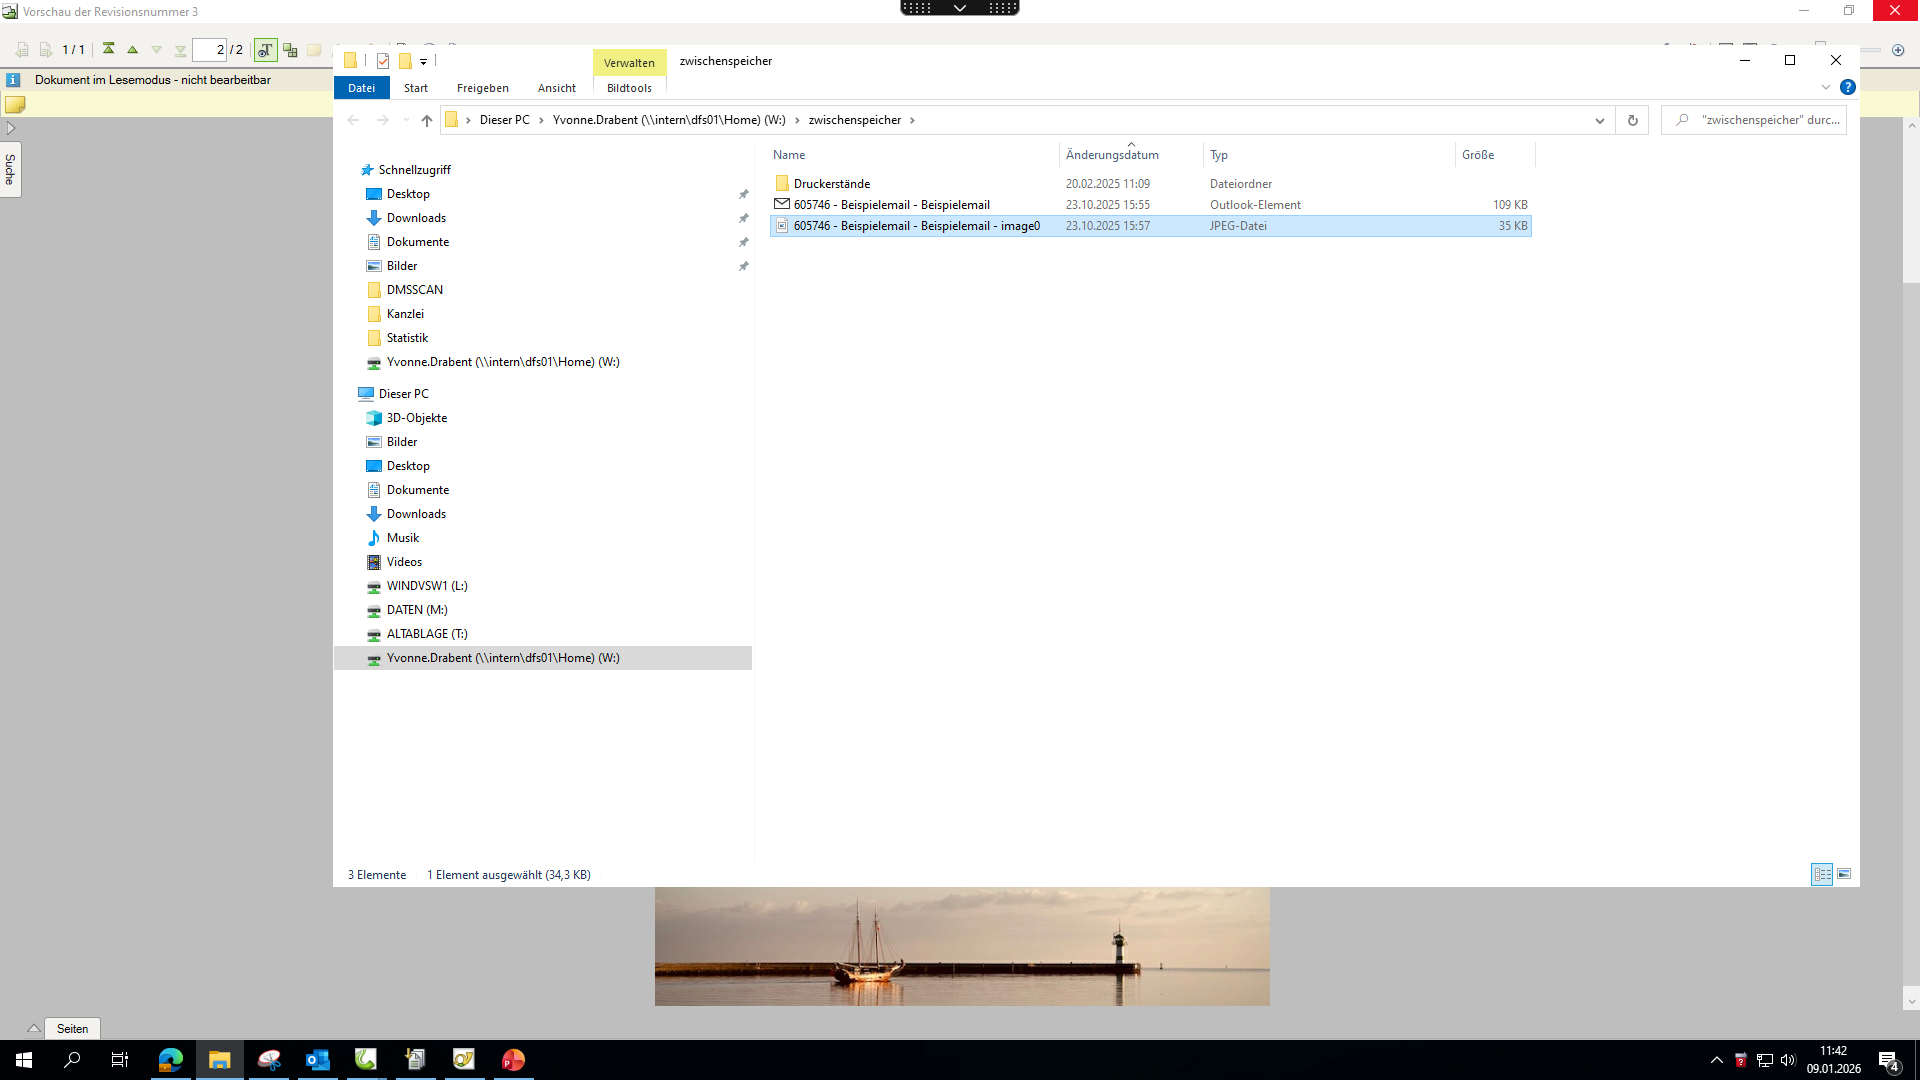
Task: Open the Ansicht ribbon tab
Action: (556, 88)
